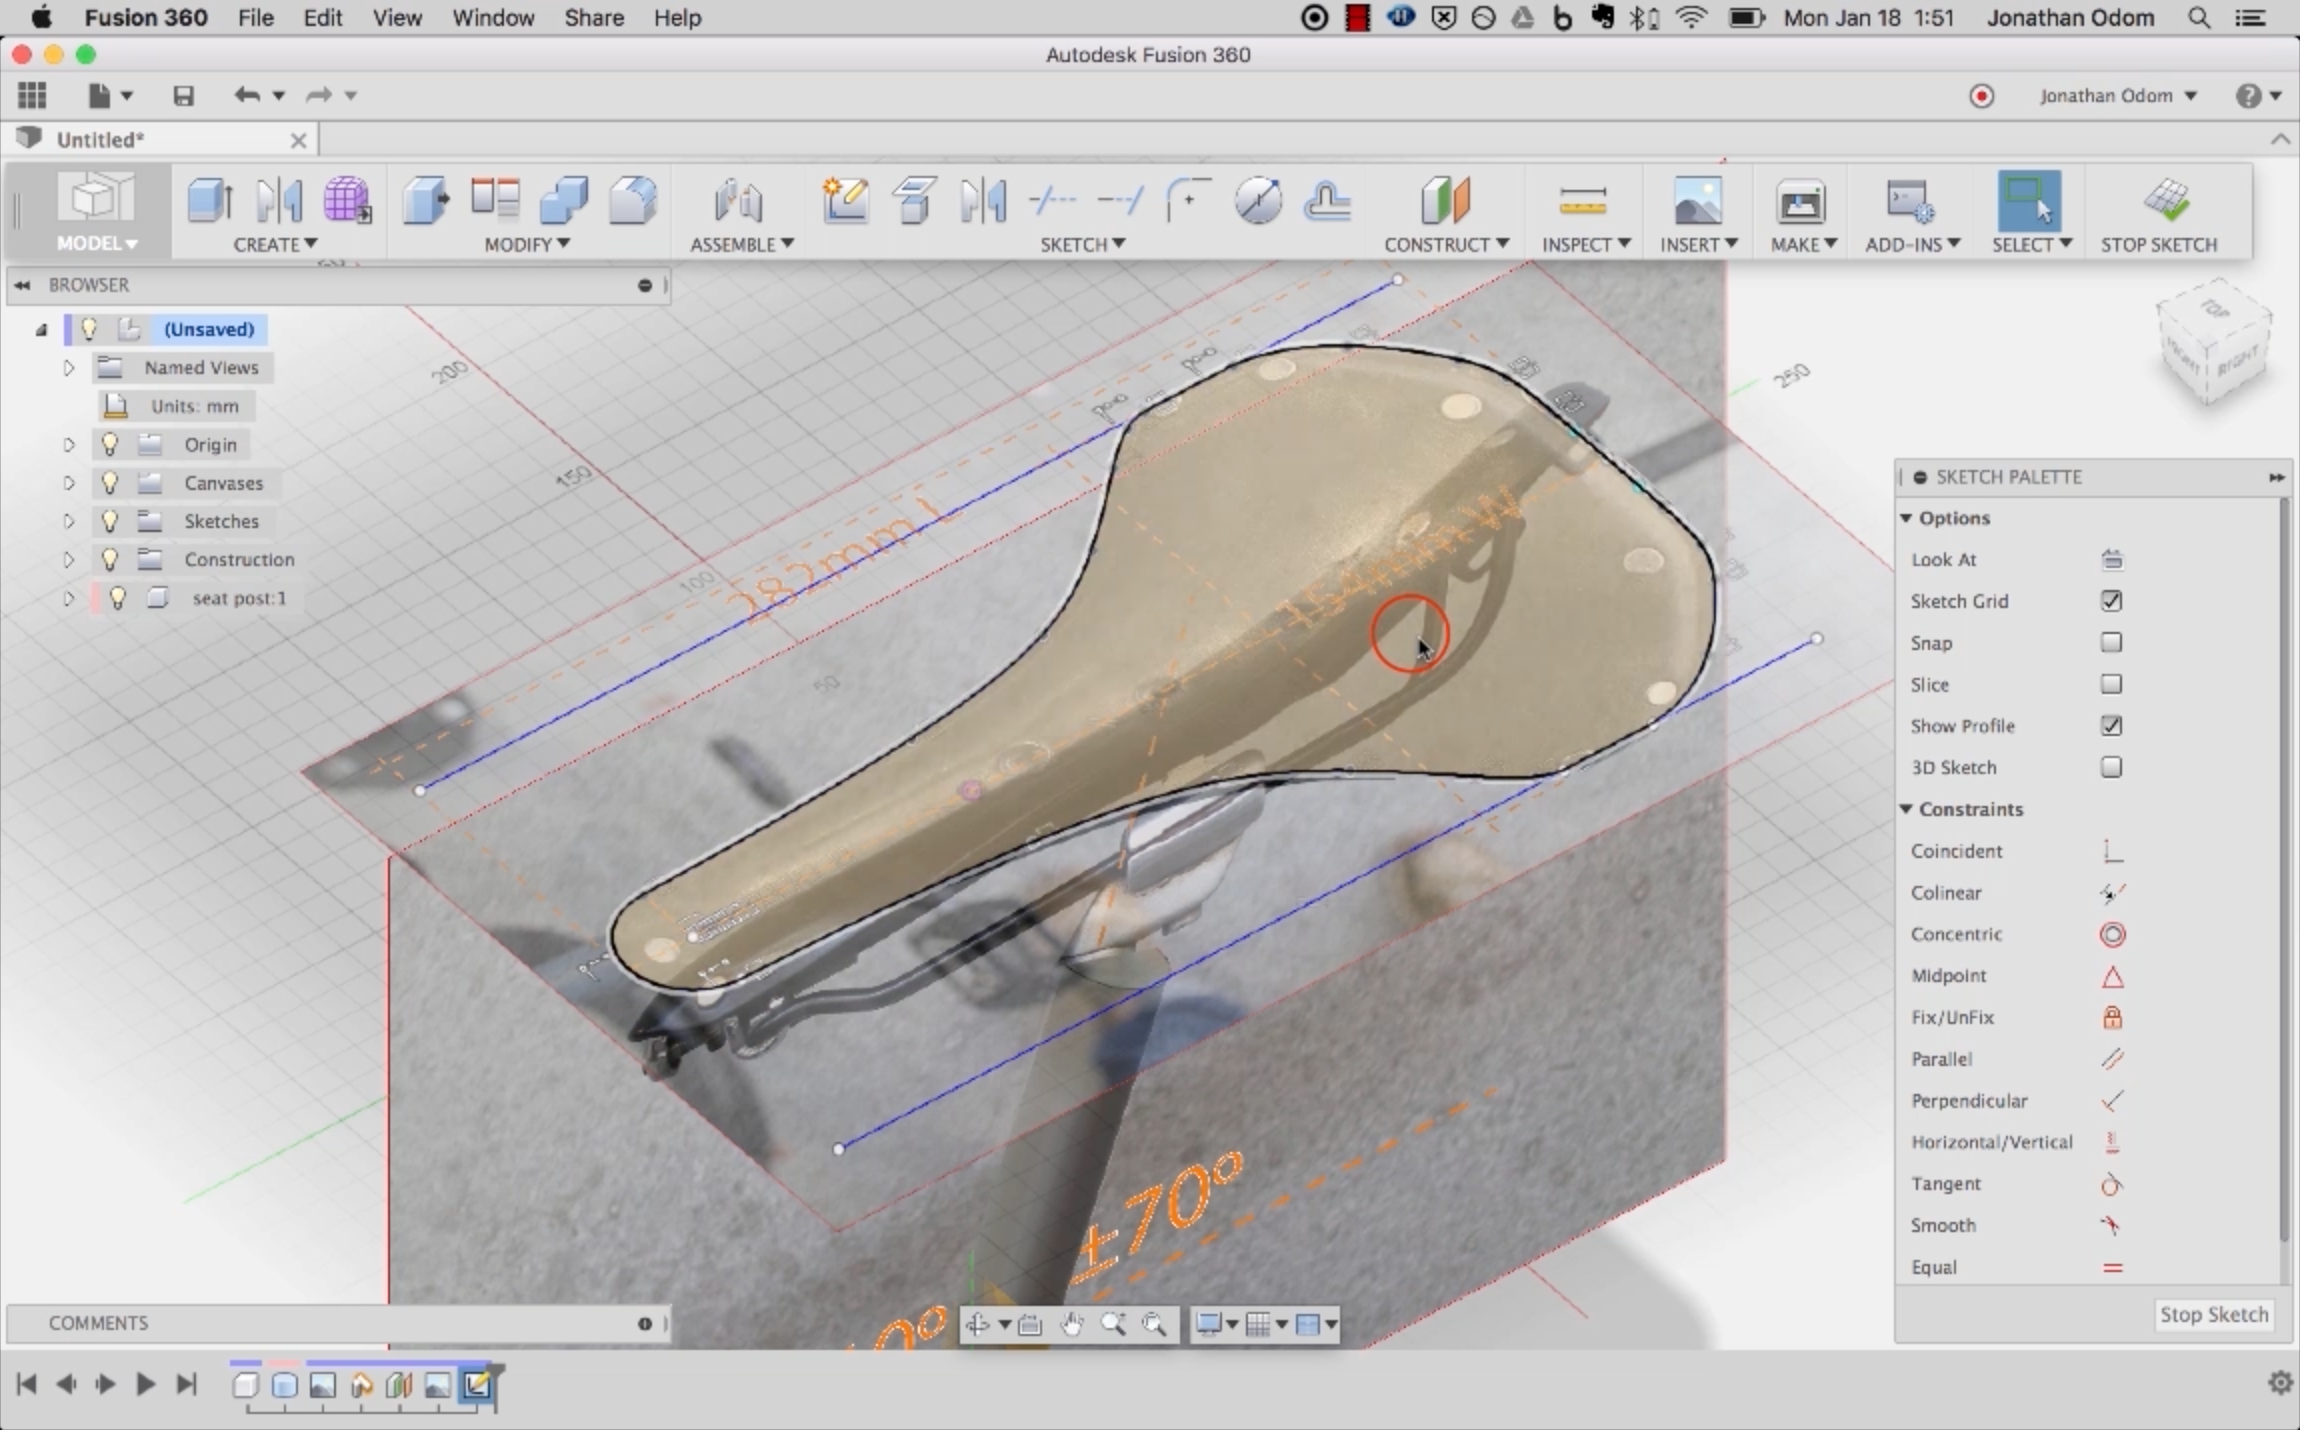Open the Window menu in menu bar

coord(492,18)
